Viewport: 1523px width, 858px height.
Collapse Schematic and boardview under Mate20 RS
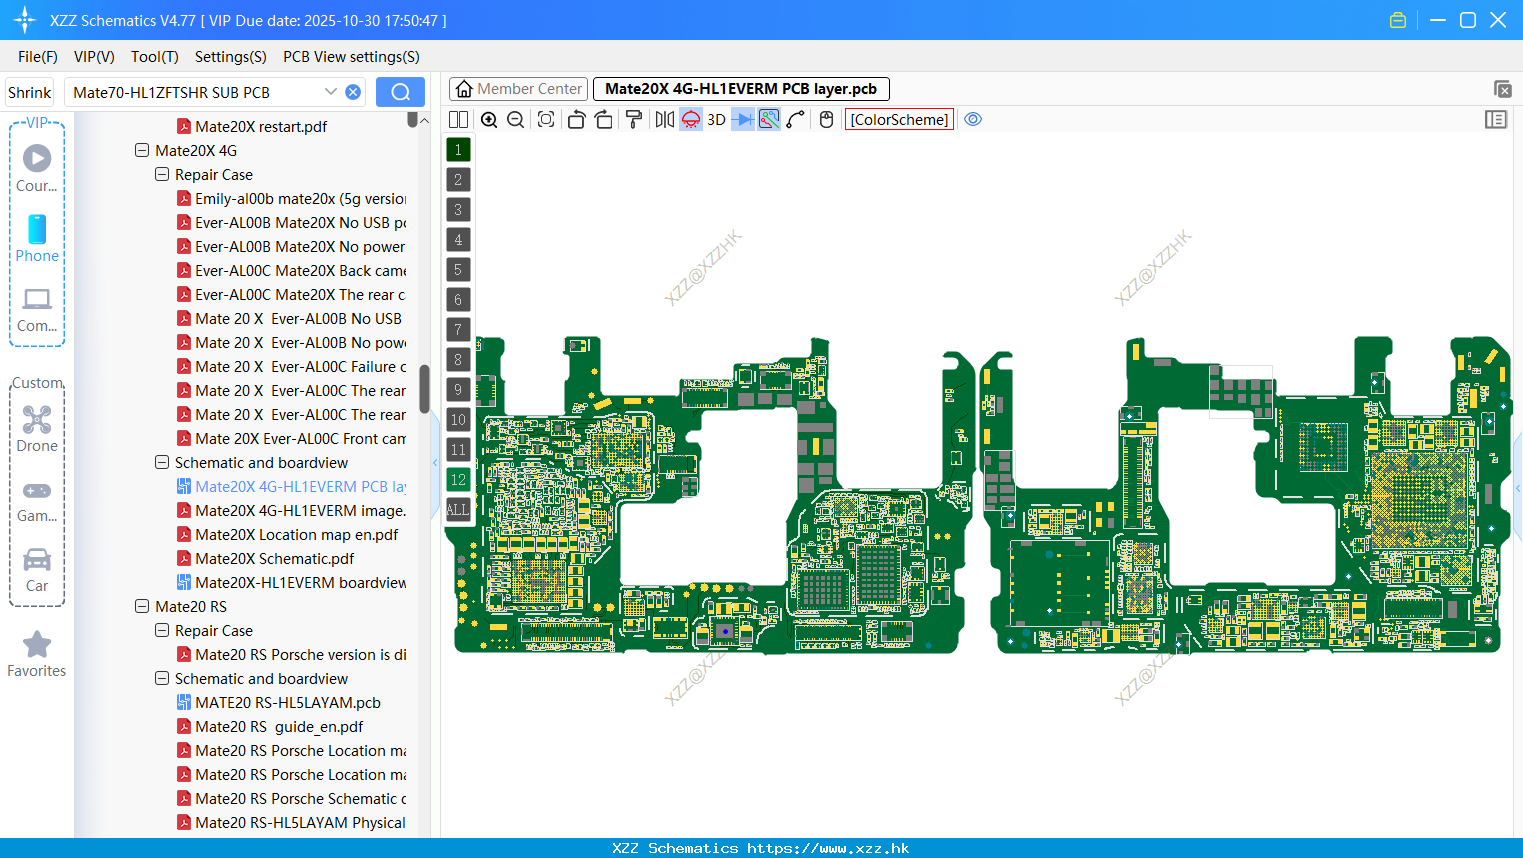coord(161,678)
